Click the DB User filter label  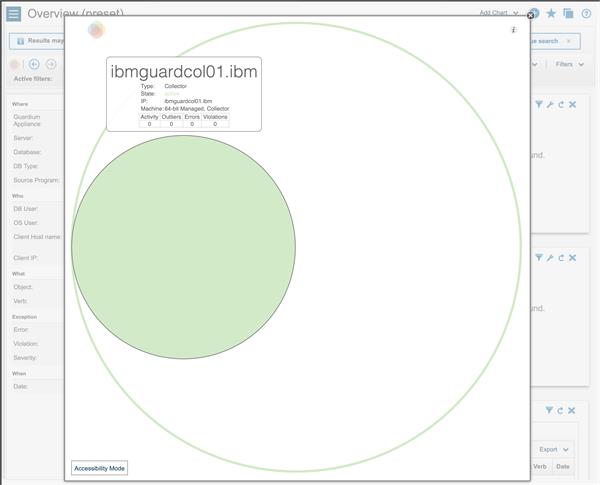(26, 209)
